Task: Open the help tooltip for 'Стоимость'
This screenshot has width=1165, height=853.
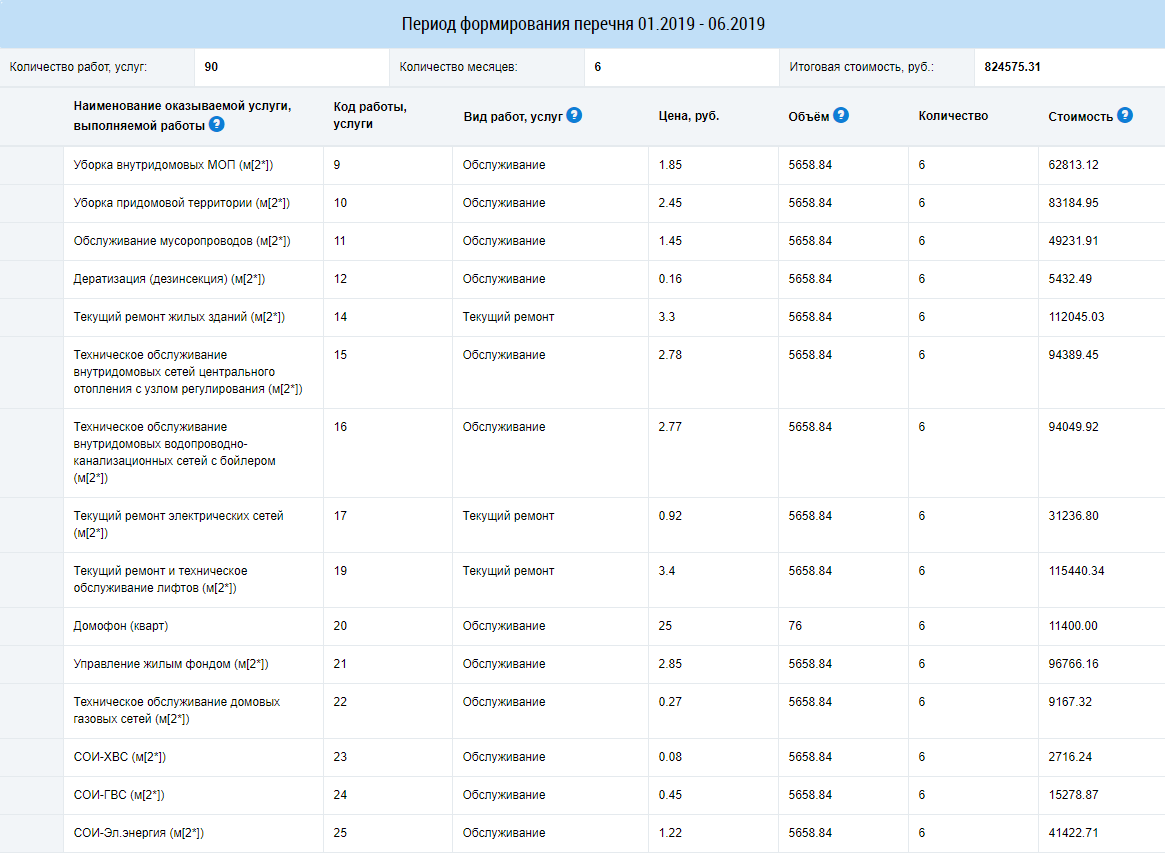Action: [x=1125, y=115]
